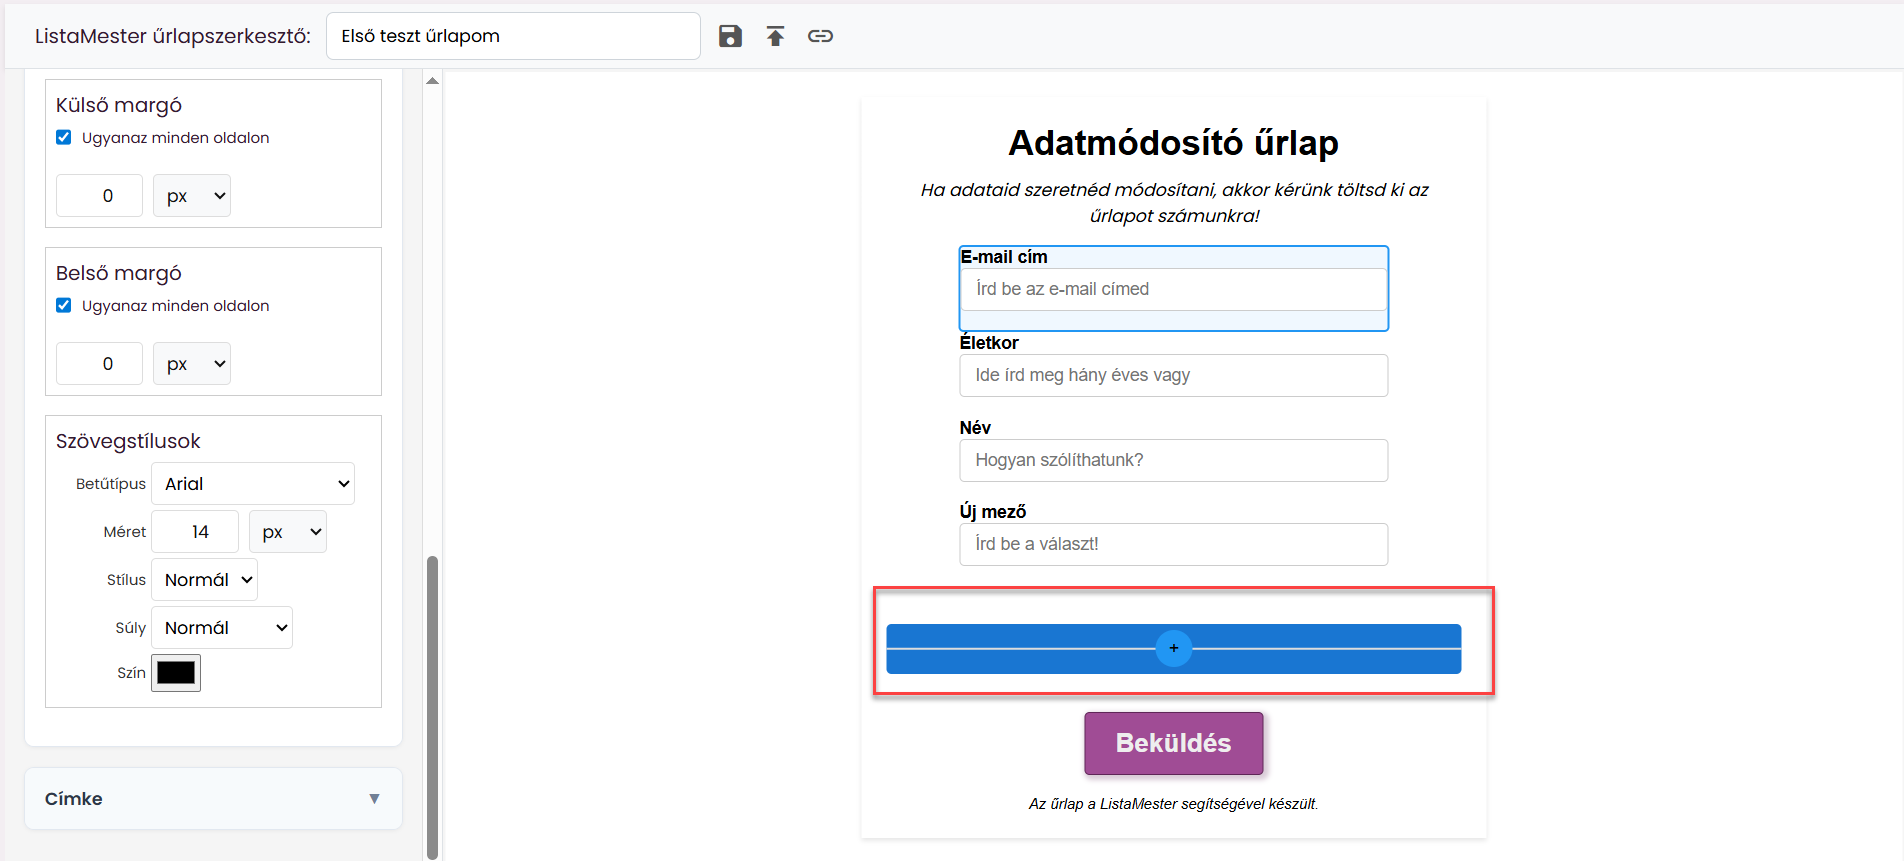Click the publish upload arrow icon

[775, 36]
